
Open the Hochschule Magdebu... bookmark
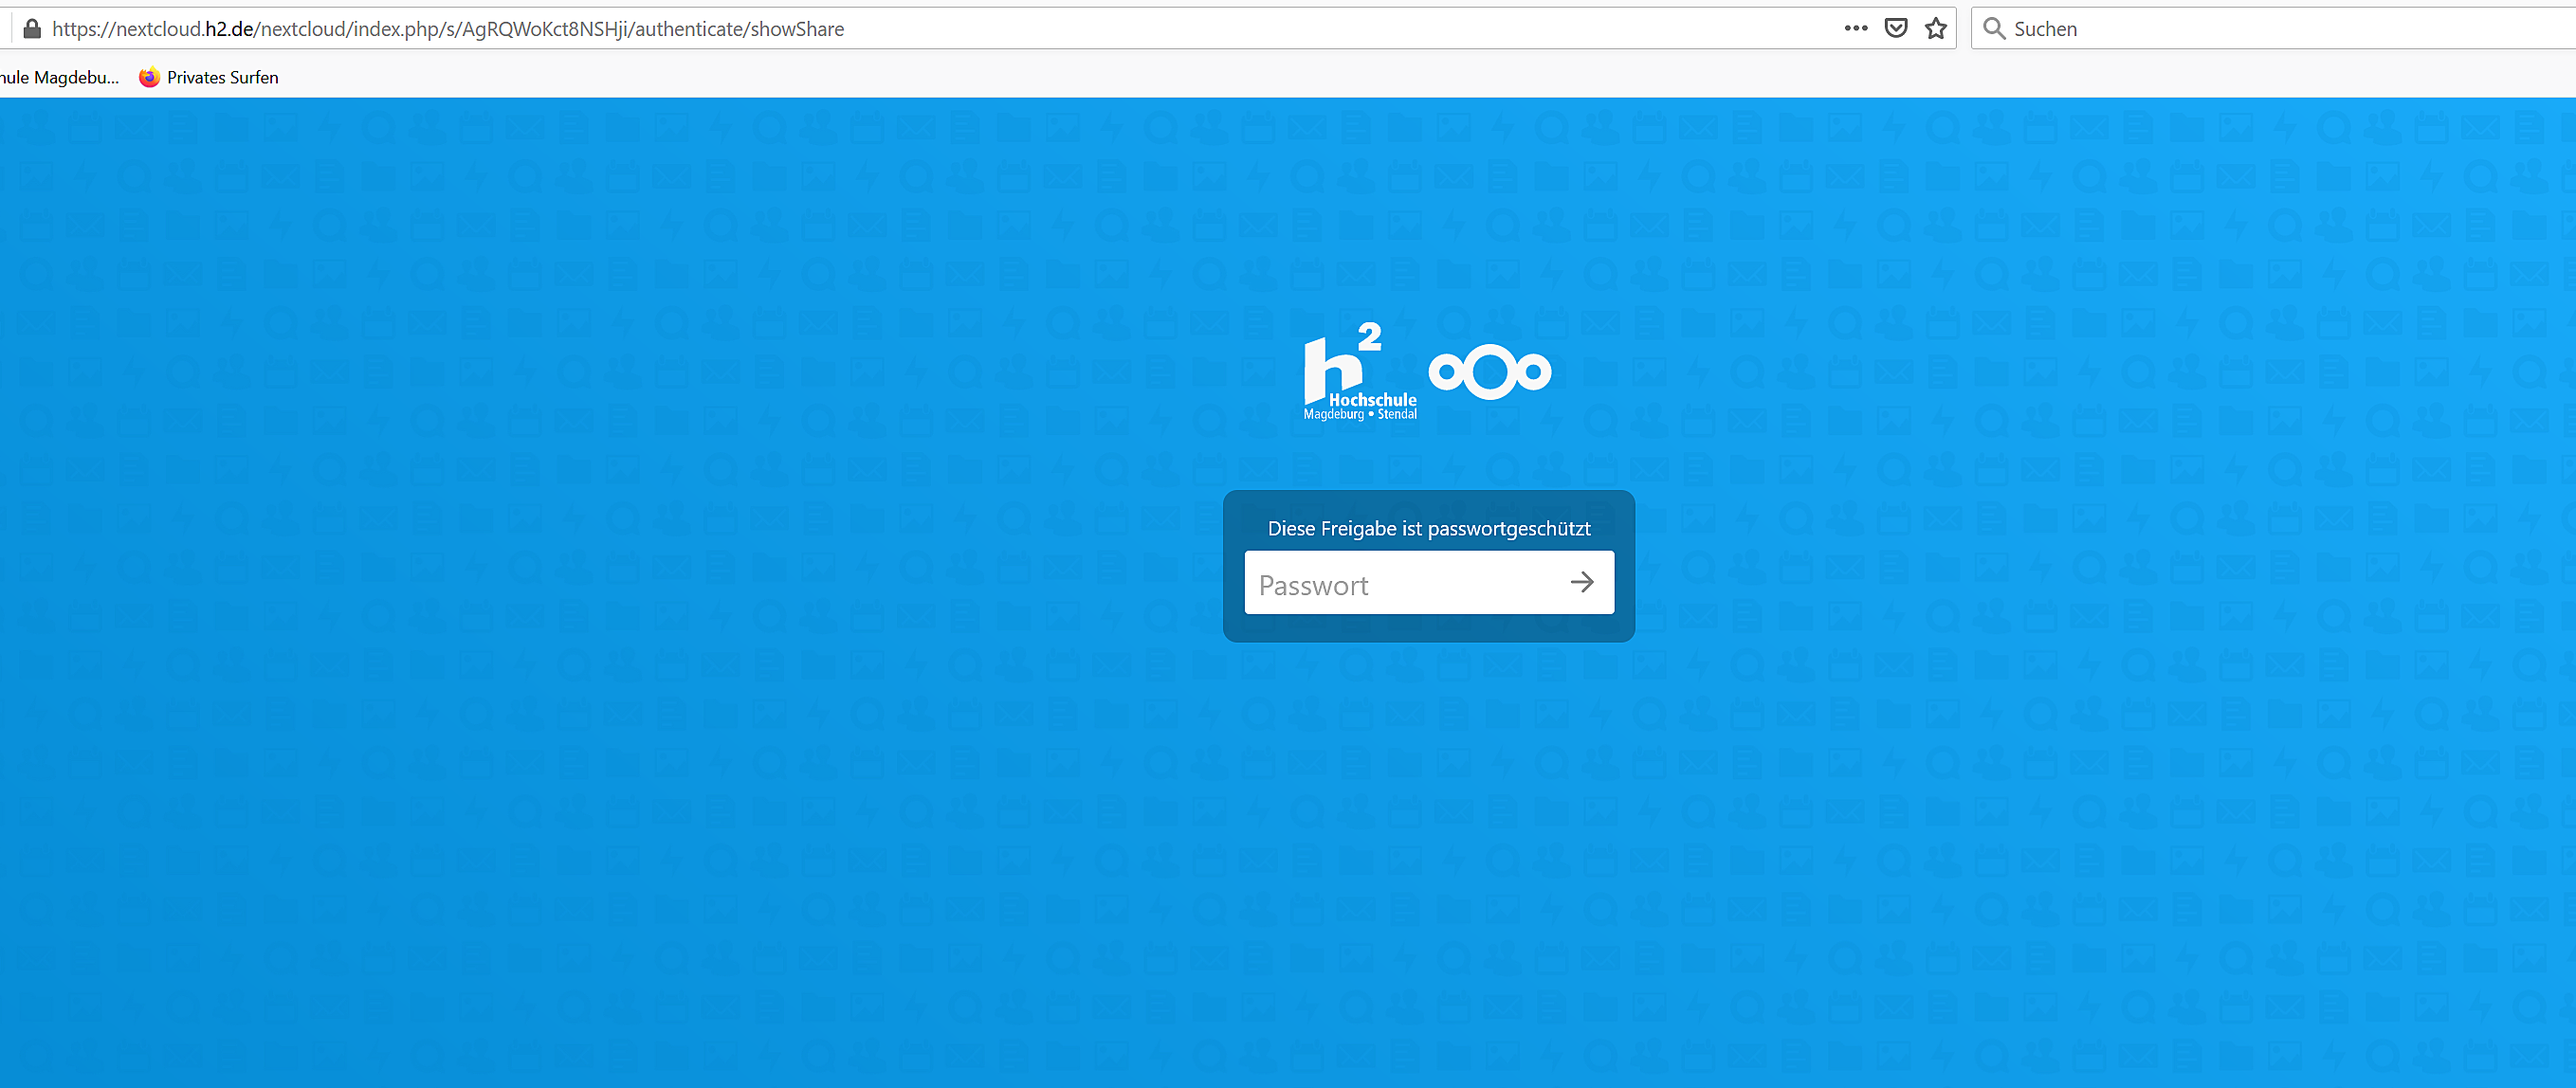pyautogui.click(x=58, y=77)
